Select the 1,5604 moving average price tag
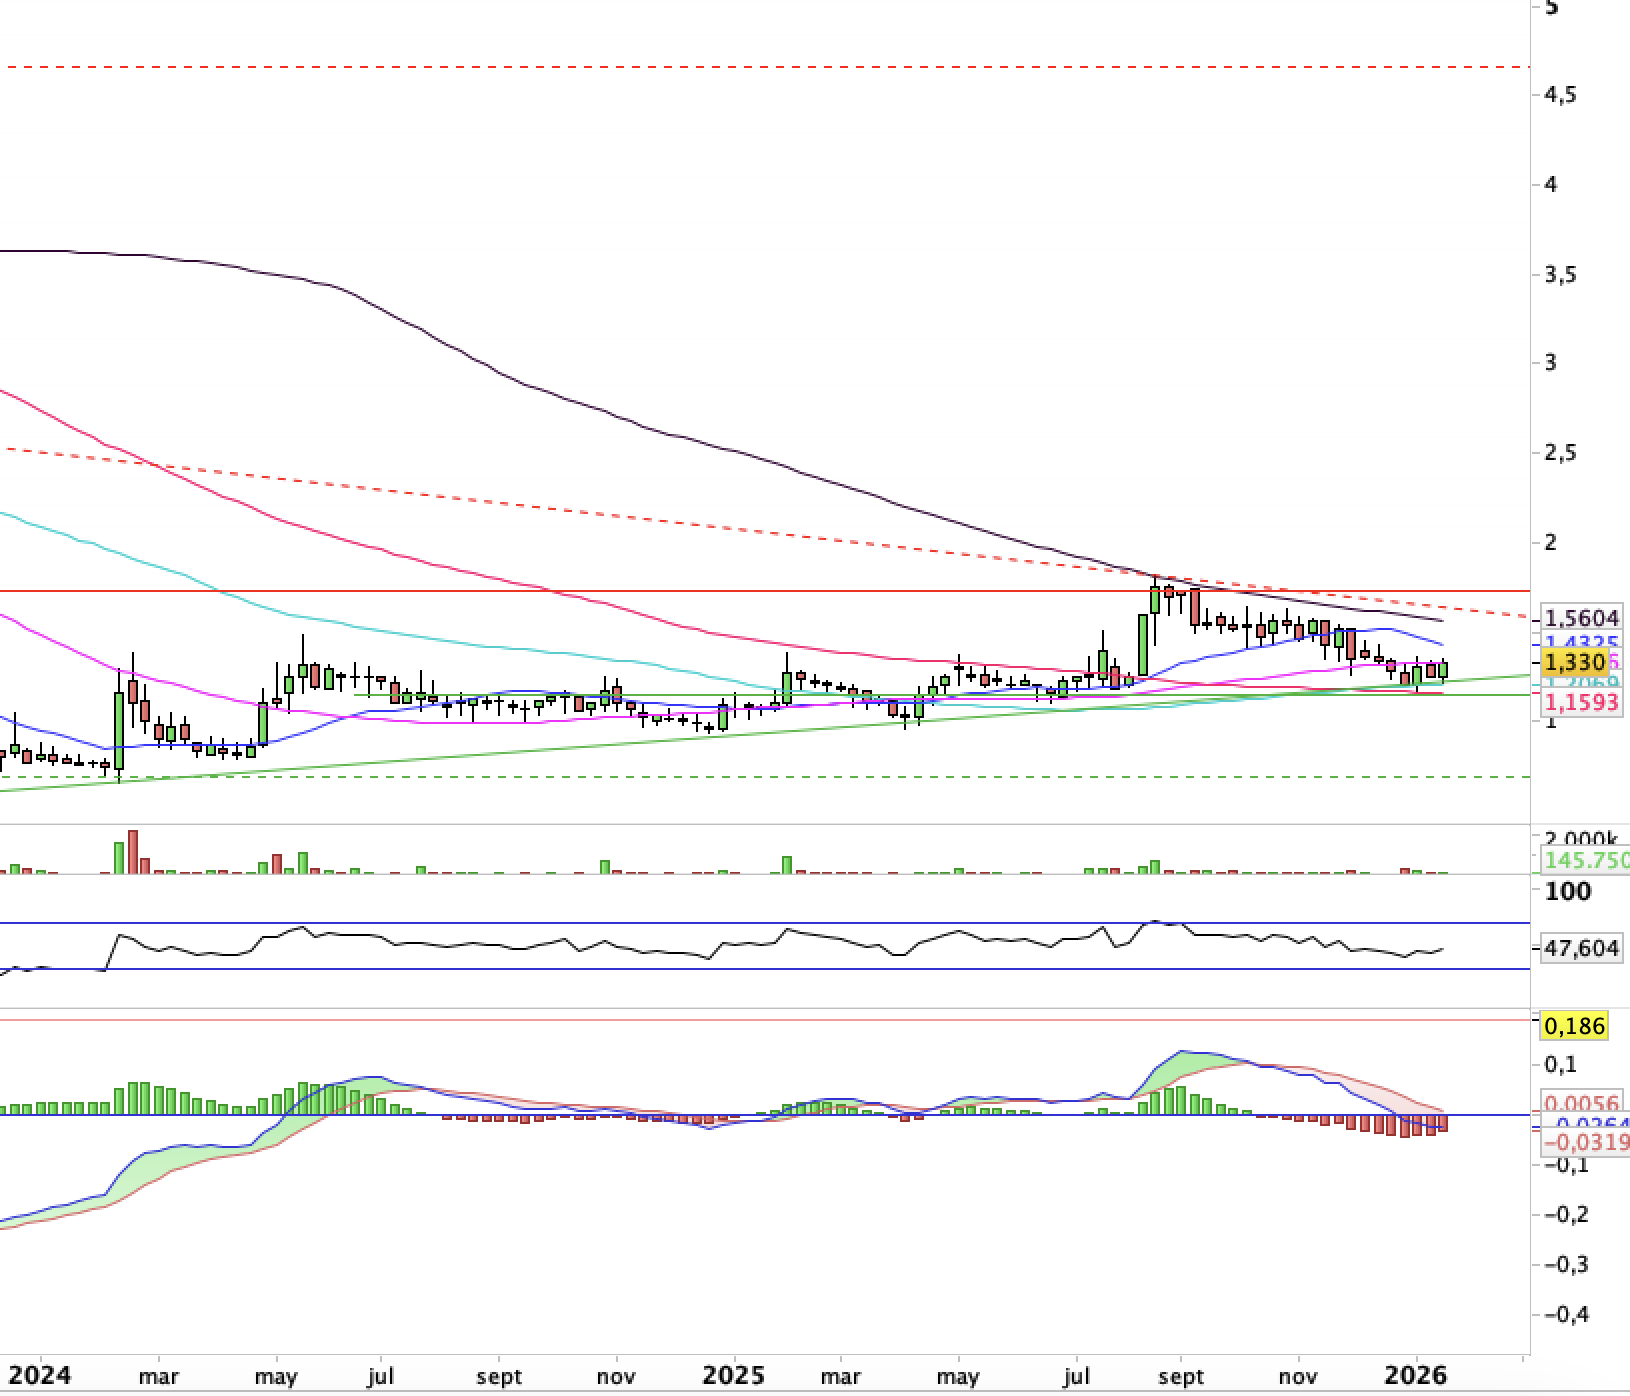Viewport: 1630px width, 1396px height. (1582, 619)
